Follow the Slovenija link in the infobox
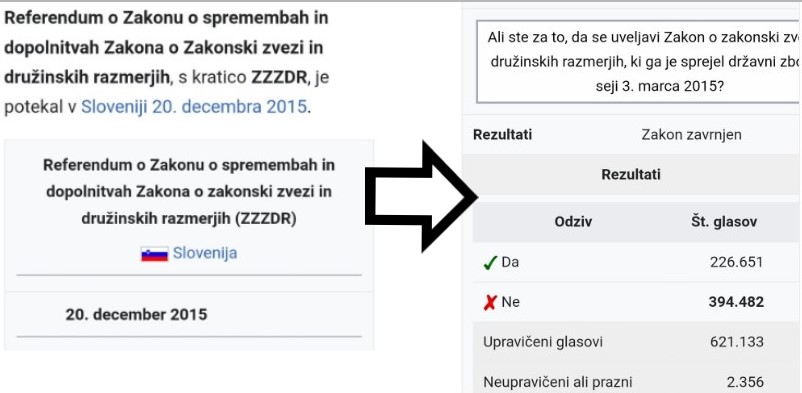The width and height of the screenshot is (802, 393). pyautogui.click(x=205, y=253)
